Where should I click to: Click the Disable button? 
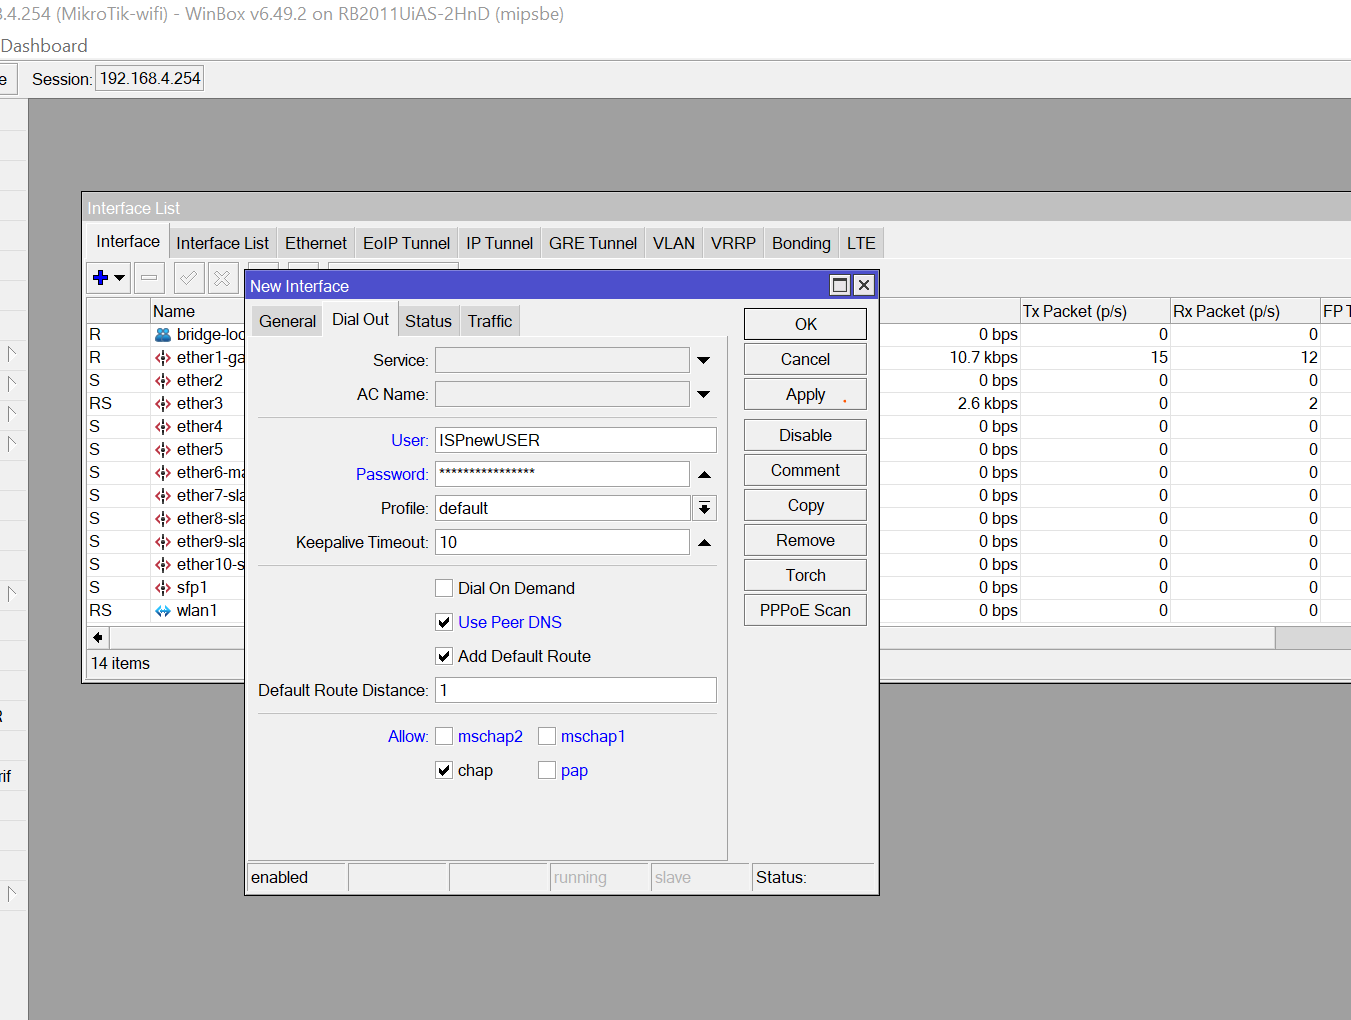[805, 435]
